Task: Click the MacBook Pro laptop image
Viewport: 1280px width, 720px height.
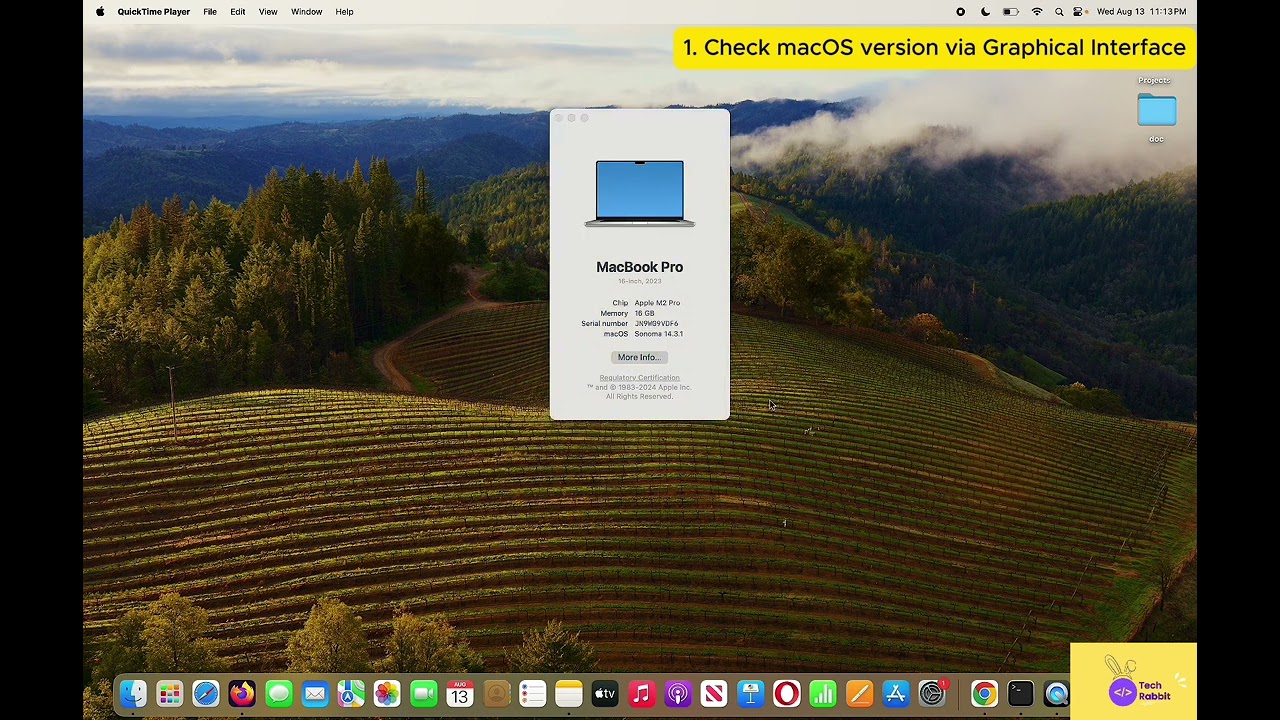Action: [x=640, y=193]
